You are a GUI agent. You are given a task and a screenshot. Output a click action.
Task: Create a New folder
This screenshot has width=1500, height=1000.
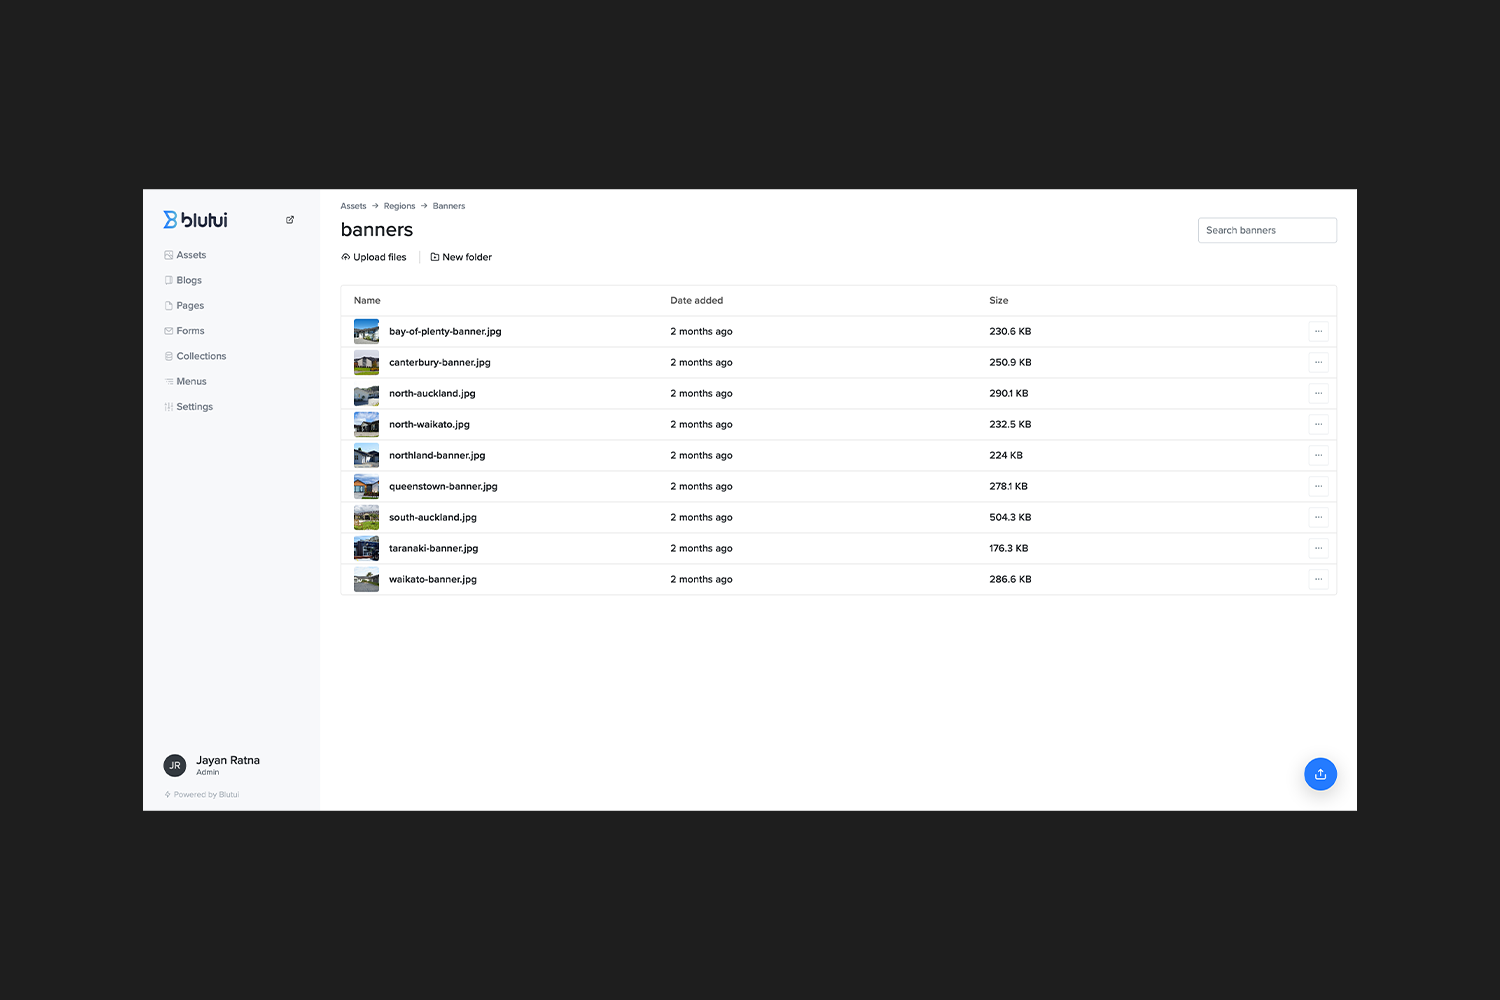click(x=461, y=257)
